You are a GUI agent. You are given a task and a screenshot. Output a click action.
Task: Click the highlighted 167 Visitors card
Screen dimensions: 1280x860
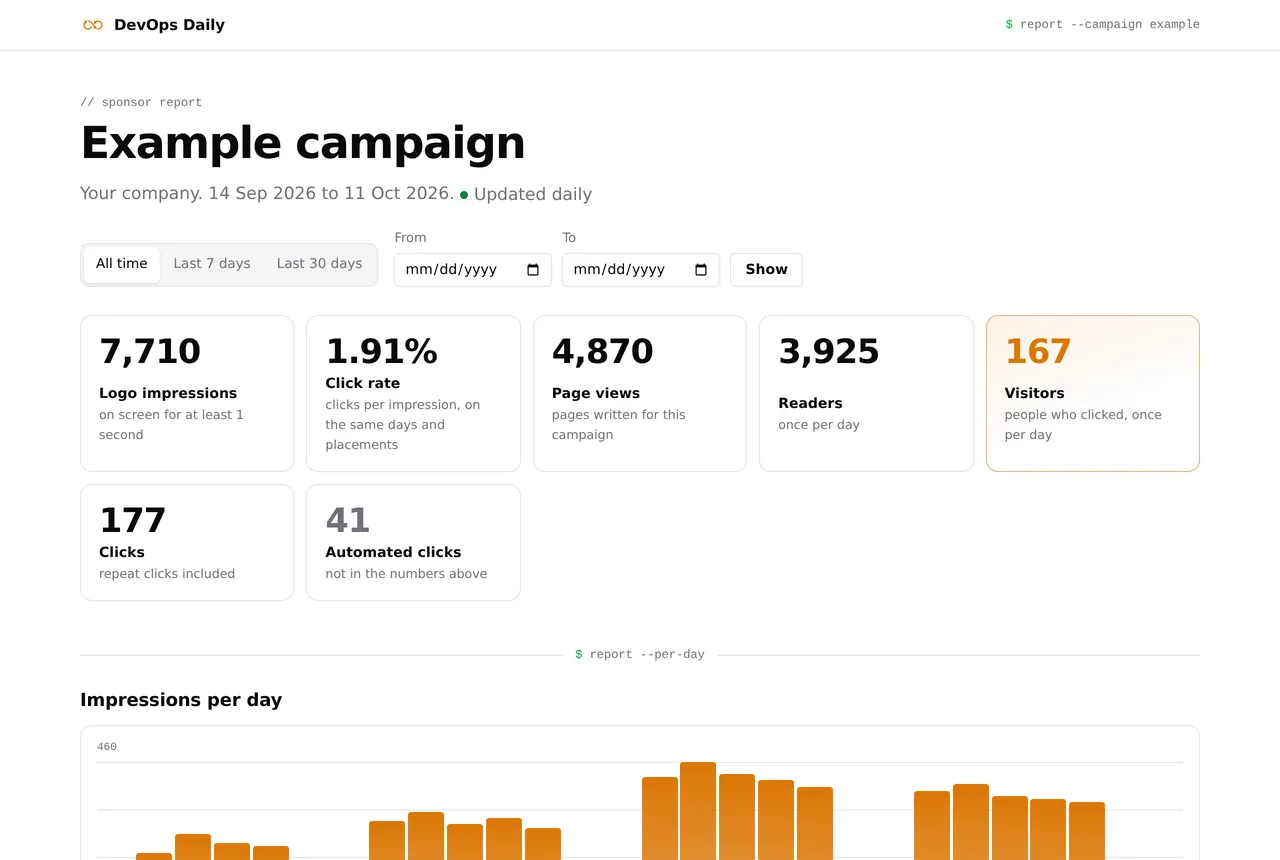pyautogui.click(x=1093, y=393)
